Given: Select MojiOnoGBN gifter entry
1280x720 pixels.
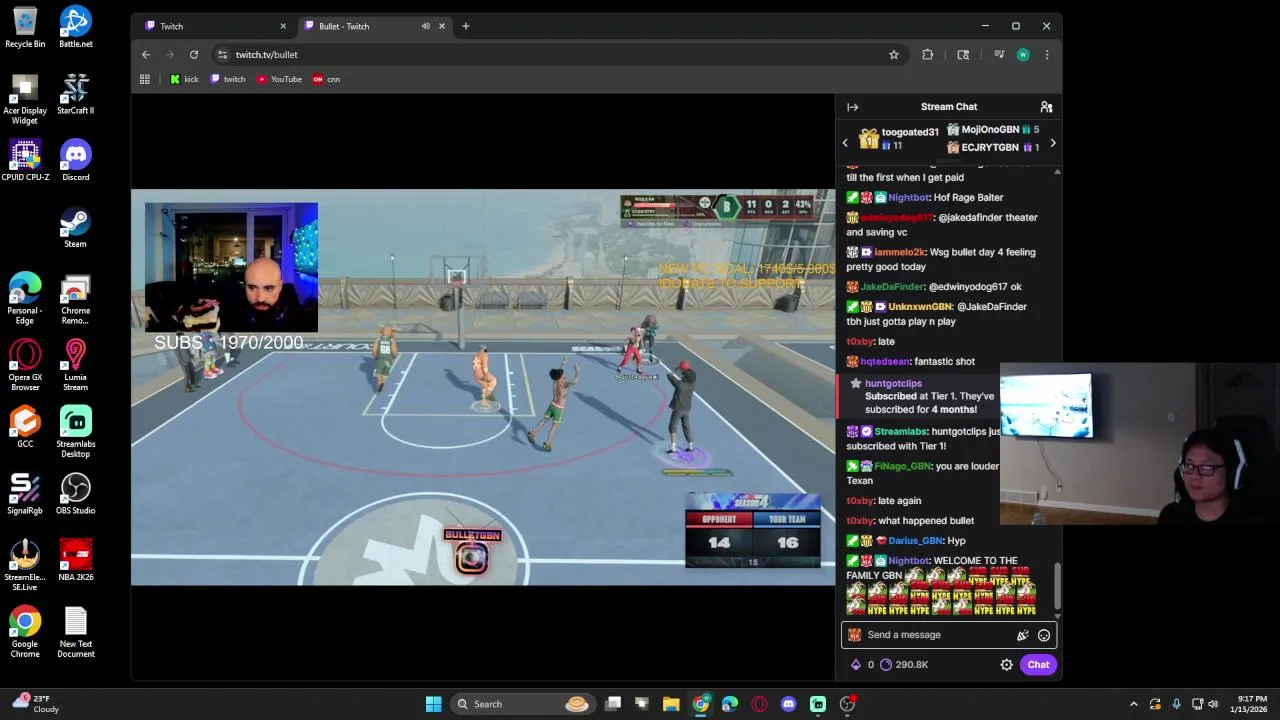Looking at the screenshot, I should [x=993, y=130].
